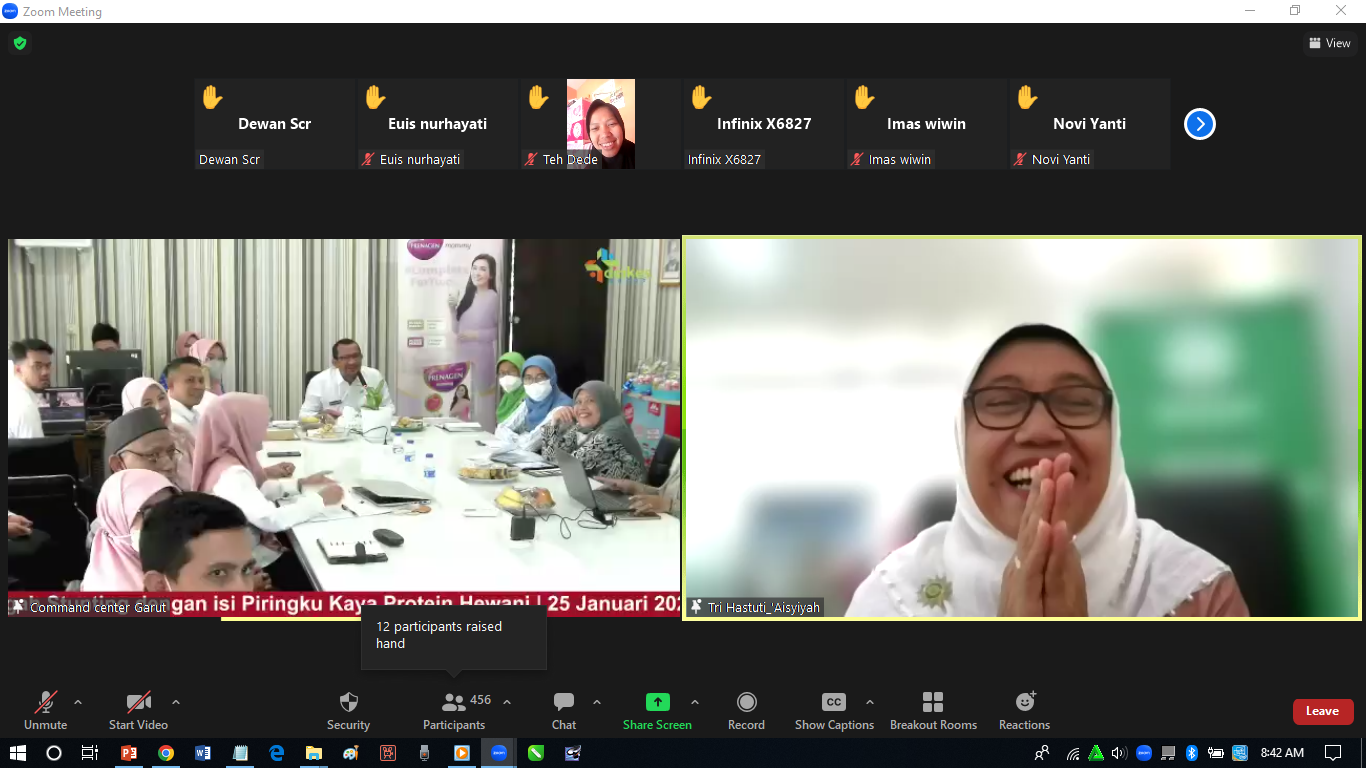
Task: Open the Chat panel
Action: [564, 703]
